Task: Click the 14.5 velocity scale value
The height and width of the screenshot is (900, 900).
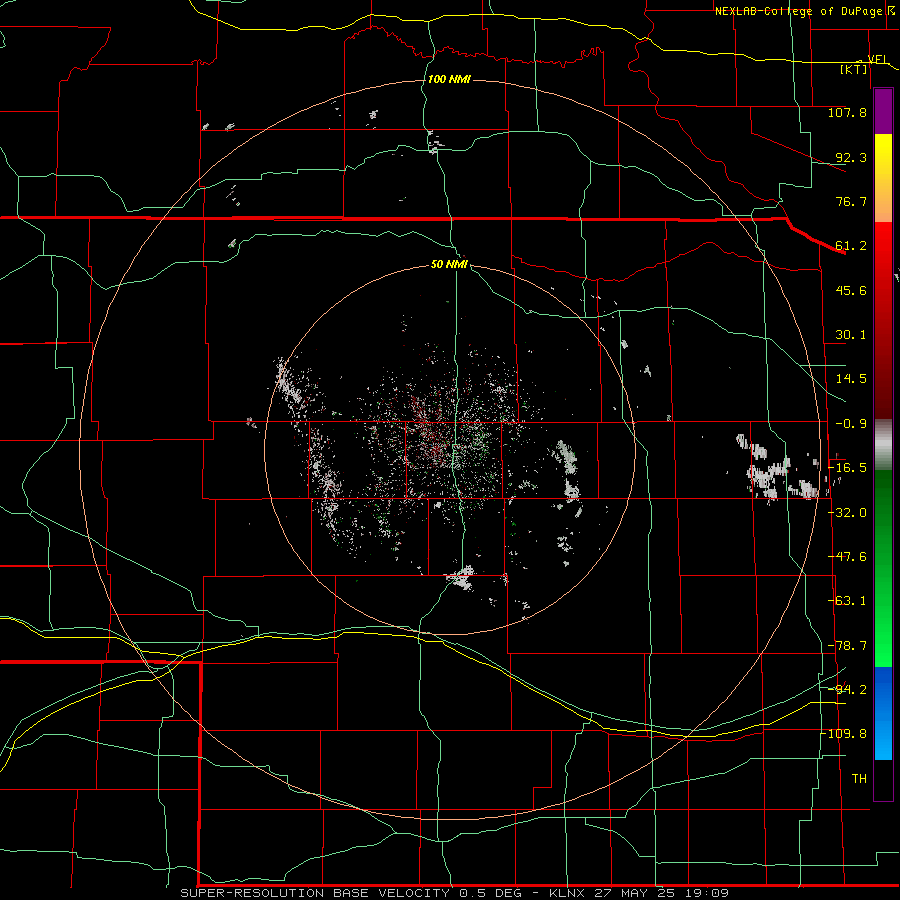Action: tap(851, 379)
